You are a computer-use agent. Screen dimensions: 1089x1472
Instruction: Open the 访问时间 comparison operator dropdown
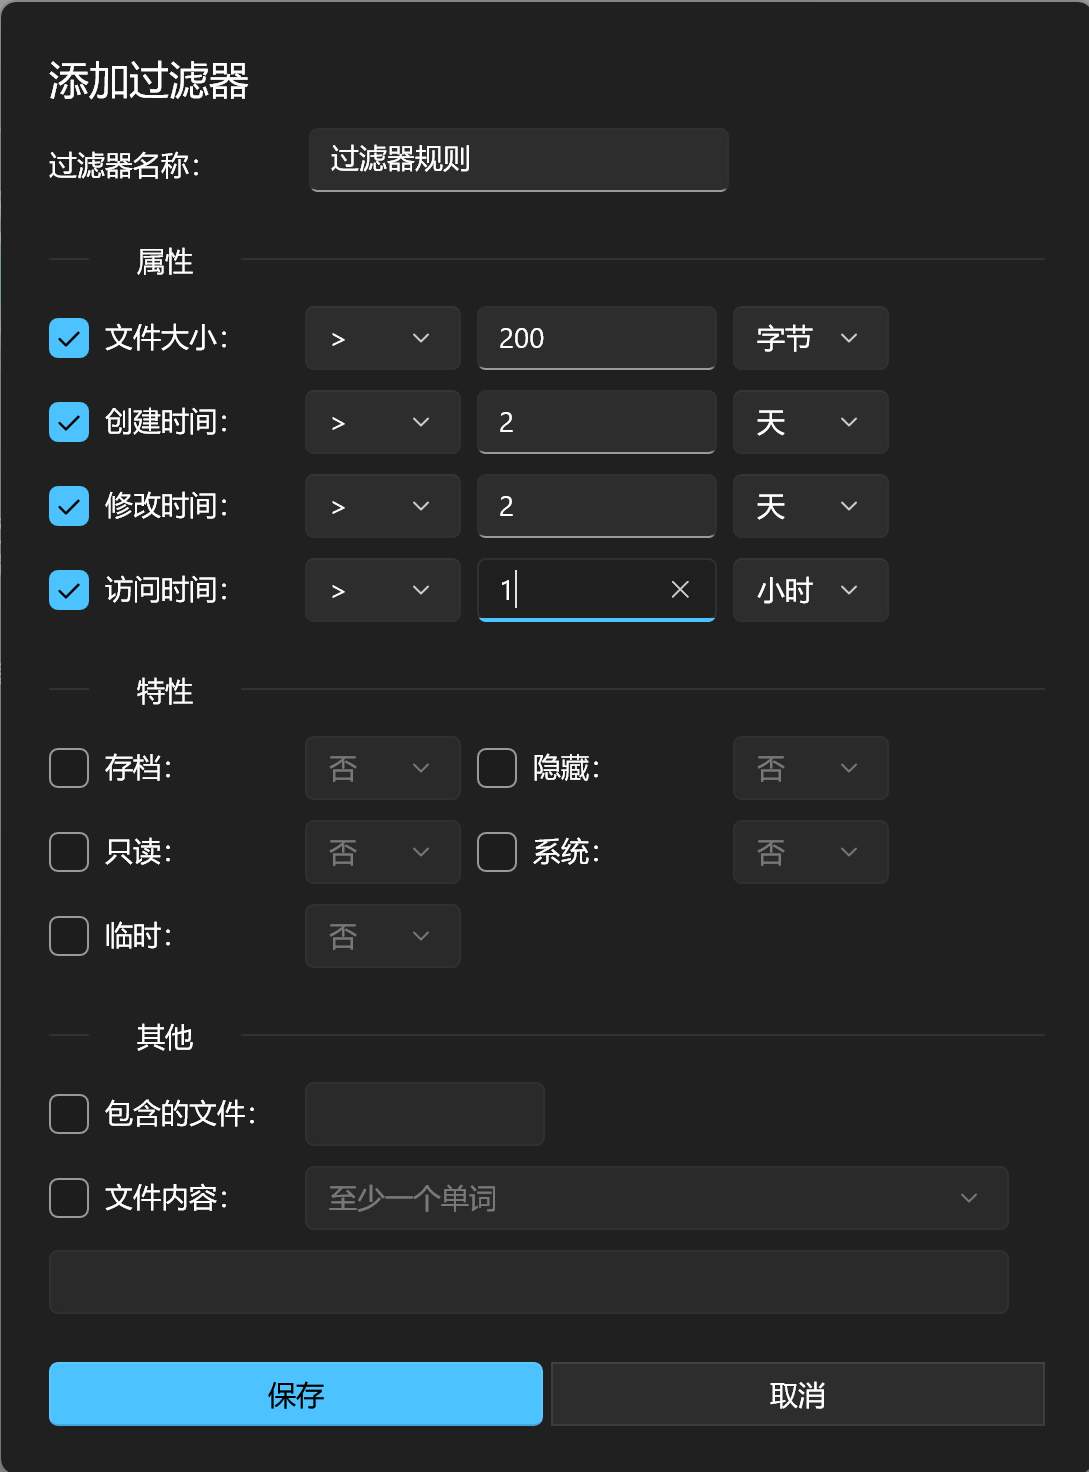[x=383, y=590]
